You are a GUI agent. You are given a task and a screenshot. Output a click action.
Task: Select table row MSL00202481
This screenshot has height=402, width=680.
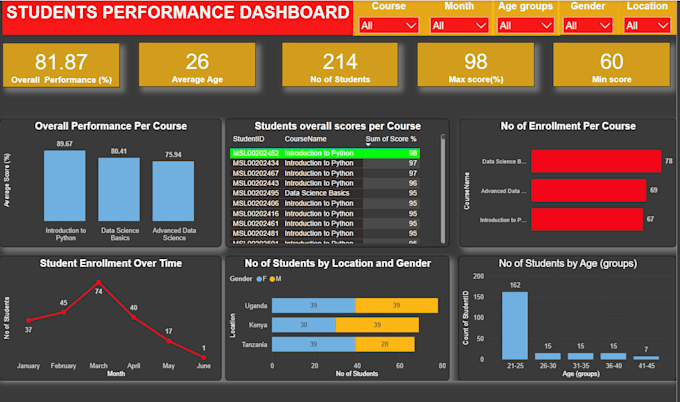(x=325, y=233)
